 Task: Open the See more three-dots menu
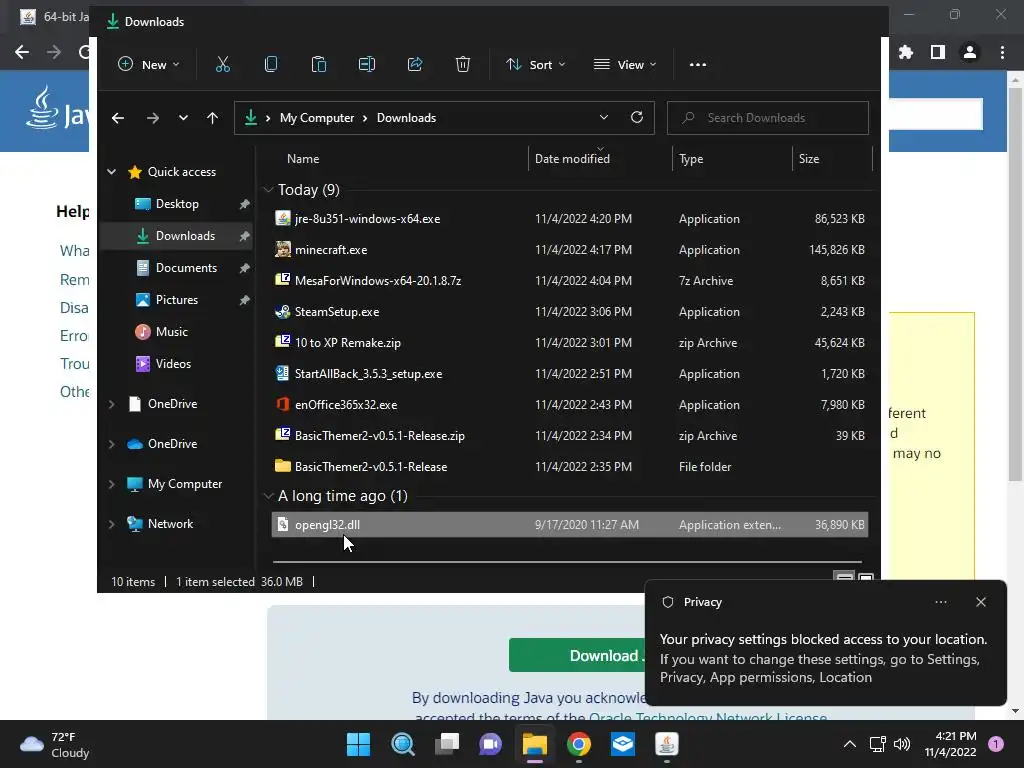[697, 64]
